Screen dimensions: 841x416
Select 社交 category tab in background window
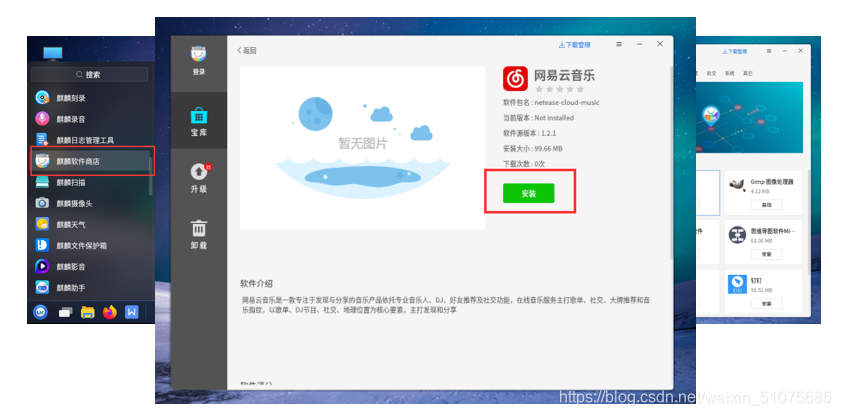coord(711,73)
